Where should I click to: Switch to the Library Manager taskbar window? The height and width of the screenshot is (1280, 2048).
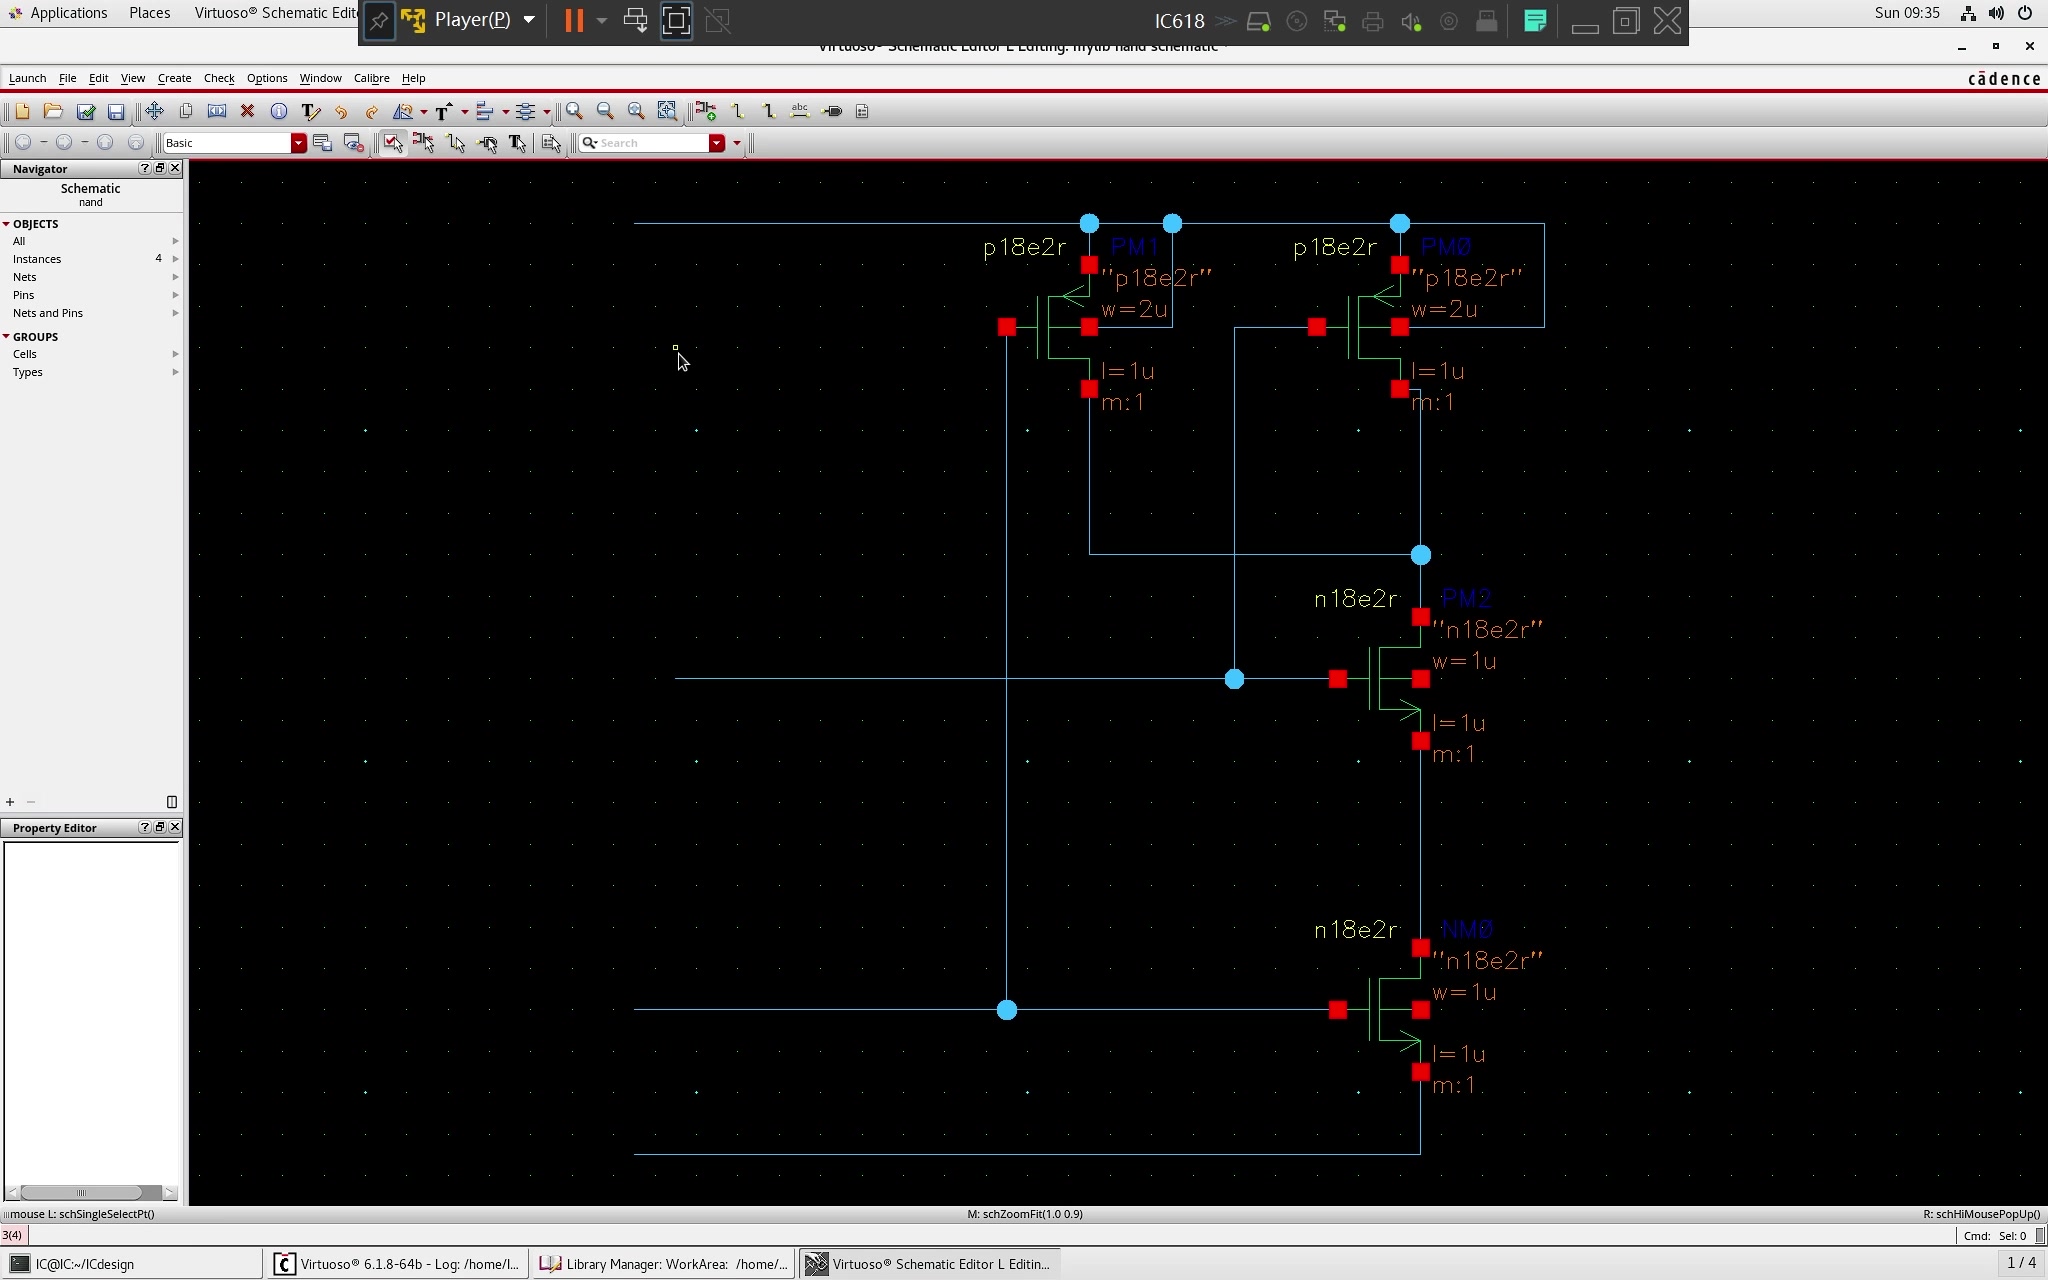point(664,1264)
